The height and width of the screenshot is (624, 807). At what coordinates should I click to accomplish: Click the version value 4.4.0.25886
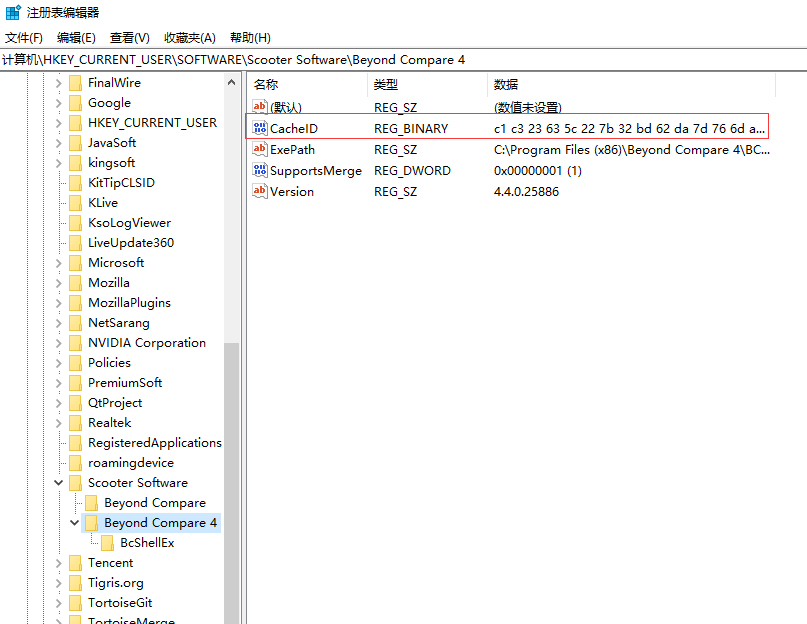[526, 192]
